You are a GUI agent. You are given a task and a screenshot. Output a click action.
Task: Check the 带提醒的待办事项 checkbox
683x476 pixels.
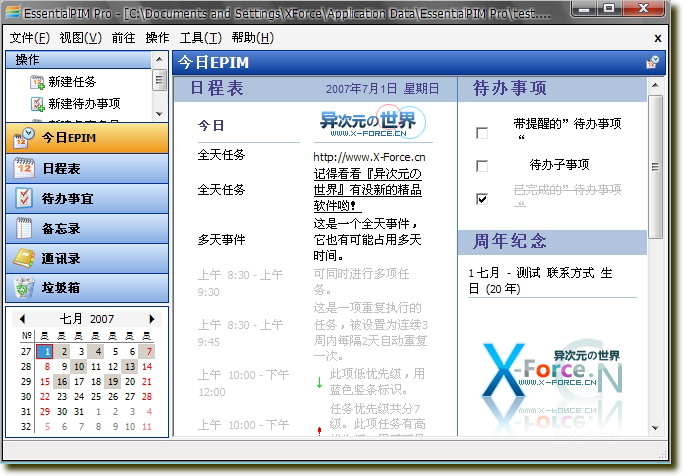[483, 133]
